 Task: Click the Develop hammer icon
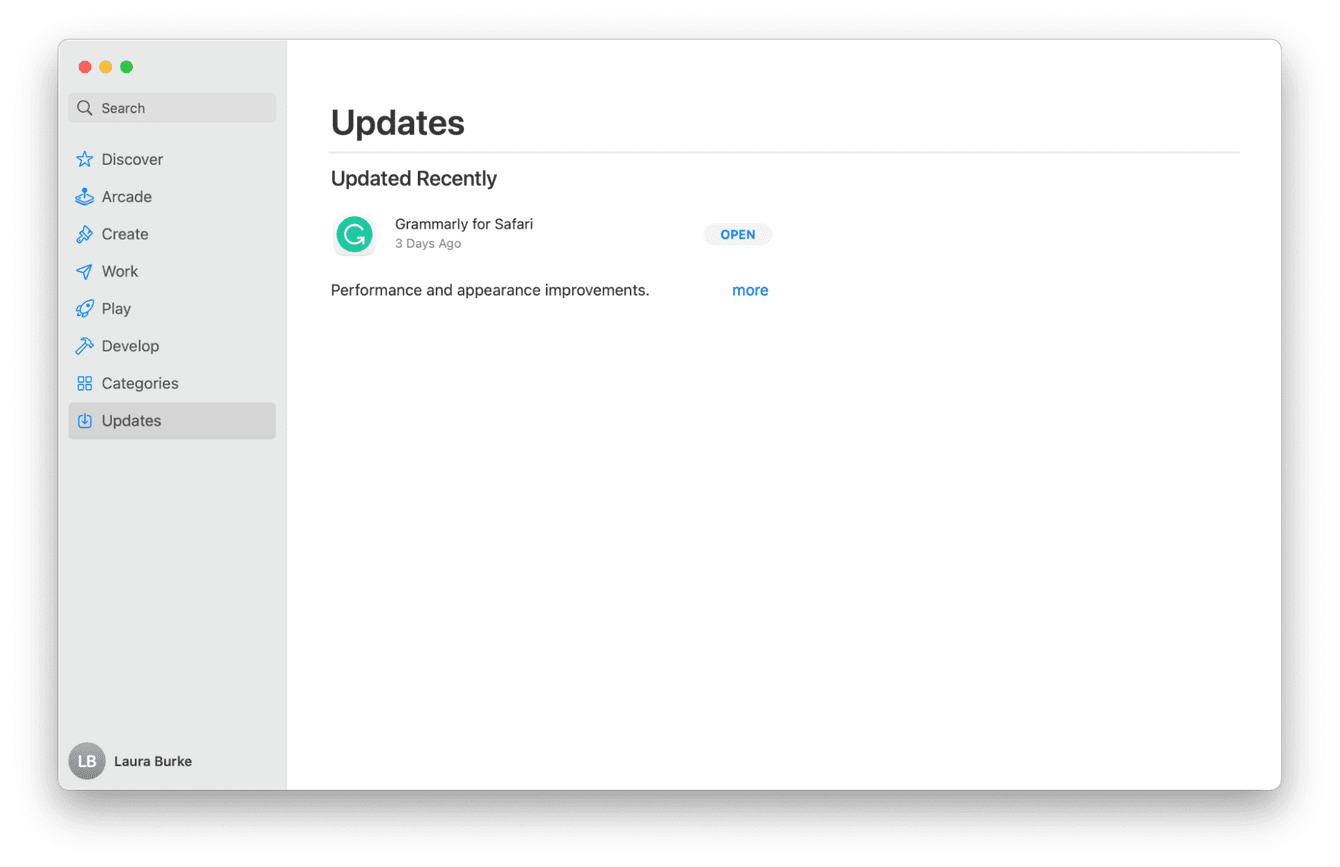(85, 346)
